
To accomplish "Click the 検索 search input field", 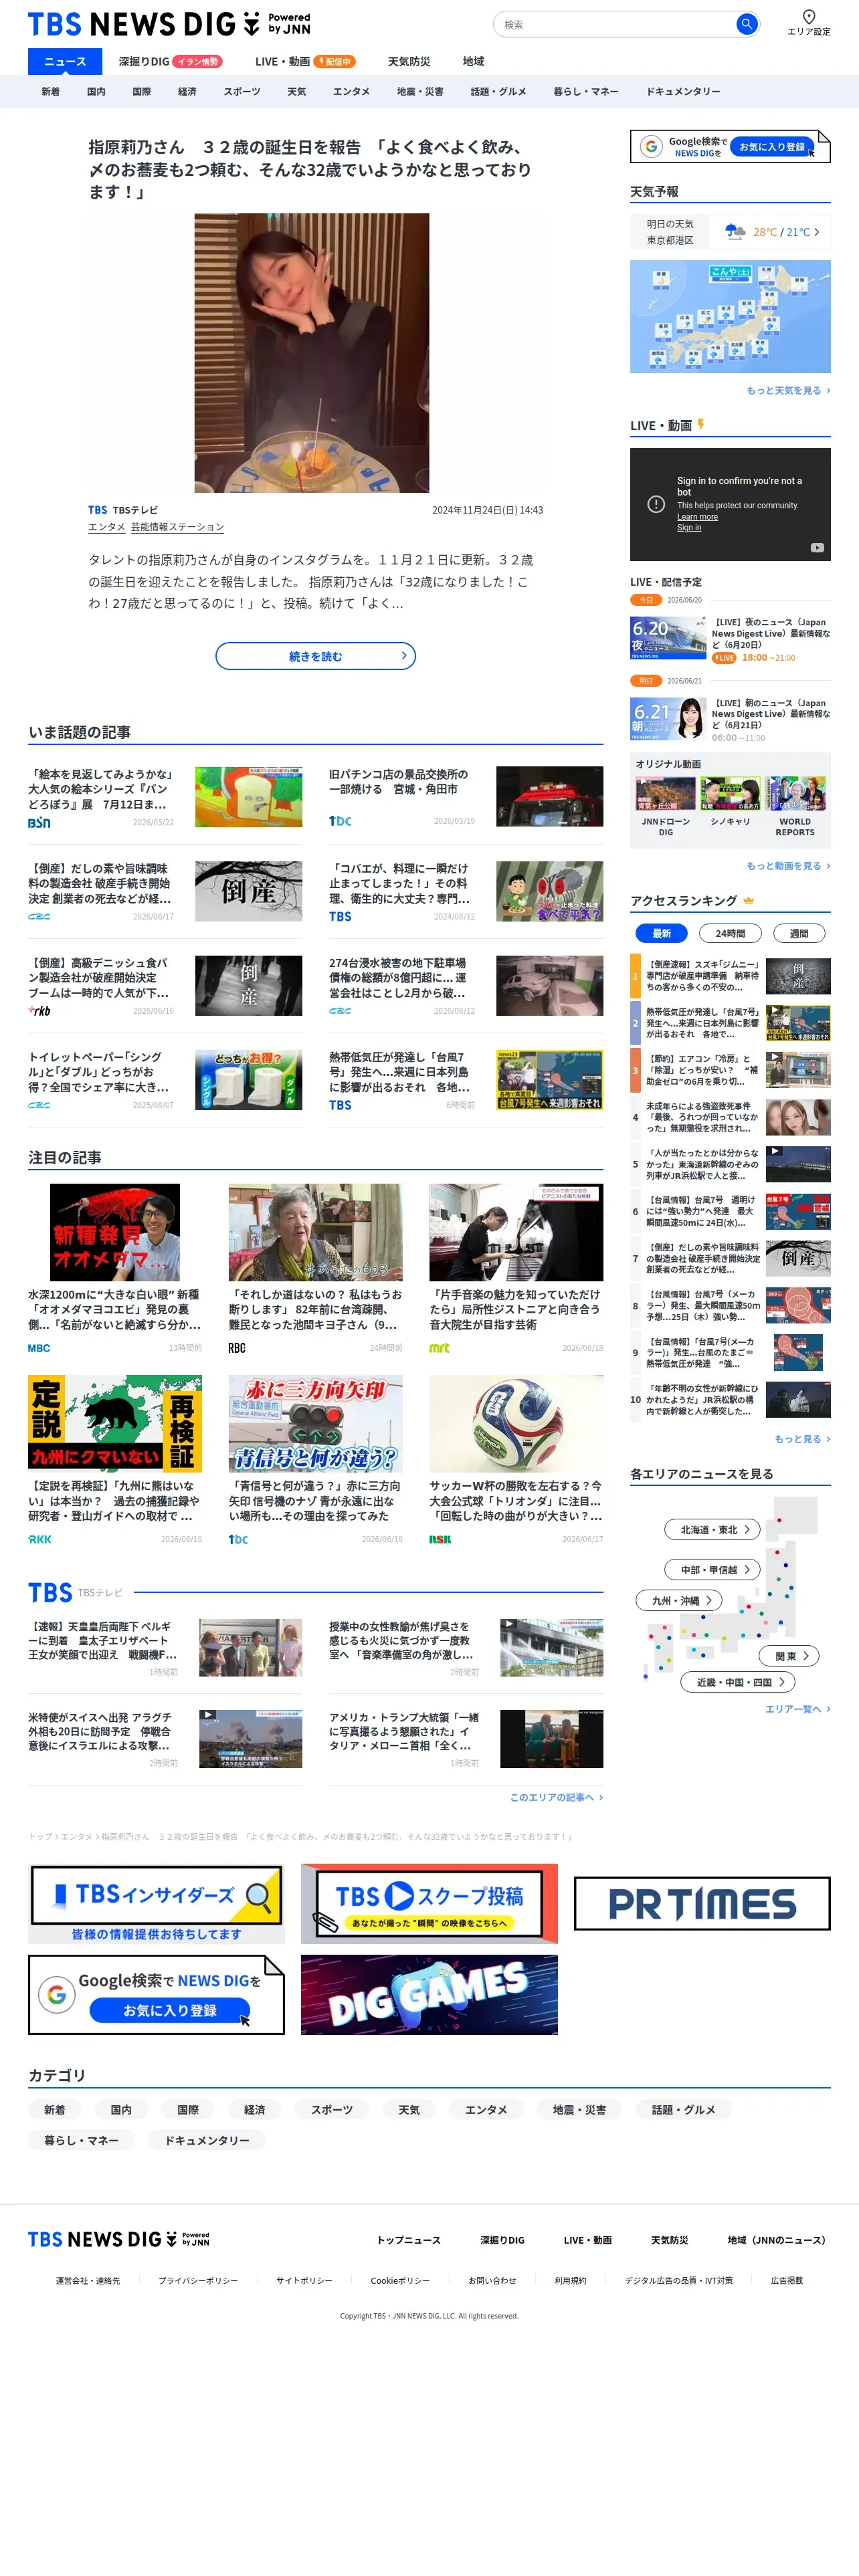I will tap(616, 24).
